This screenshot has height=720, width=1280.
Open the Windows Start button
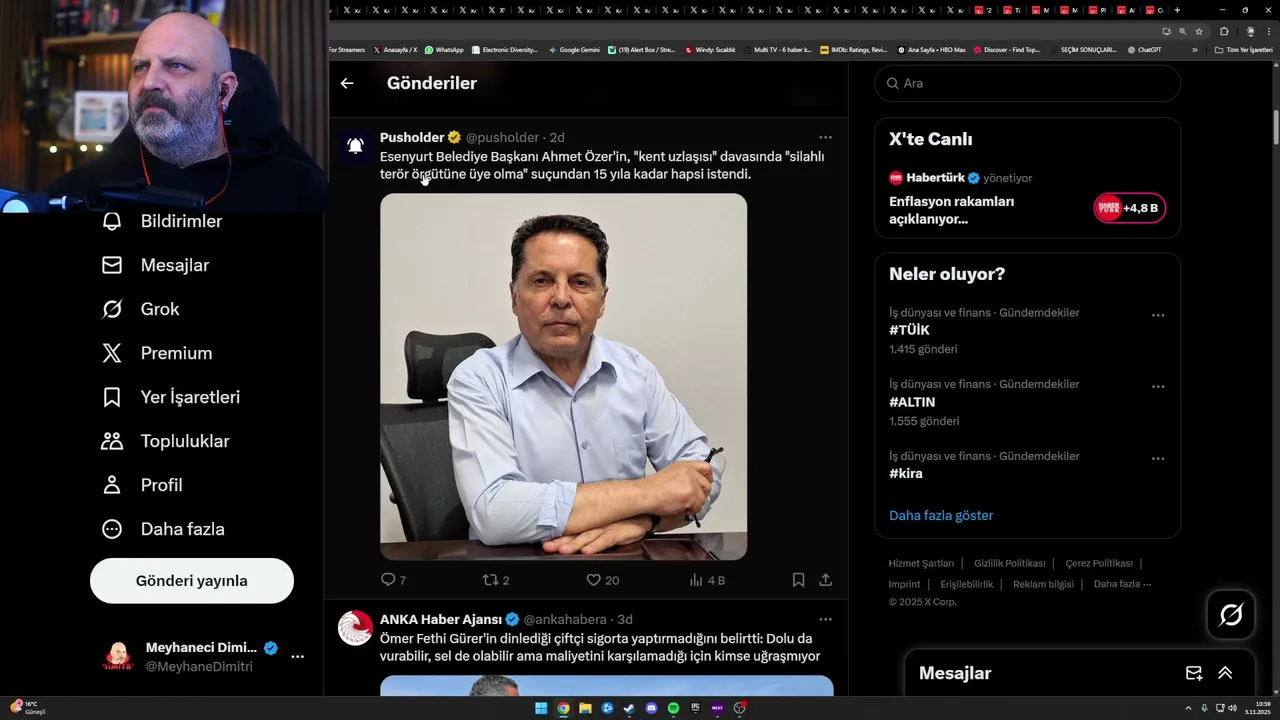point(541,708)
